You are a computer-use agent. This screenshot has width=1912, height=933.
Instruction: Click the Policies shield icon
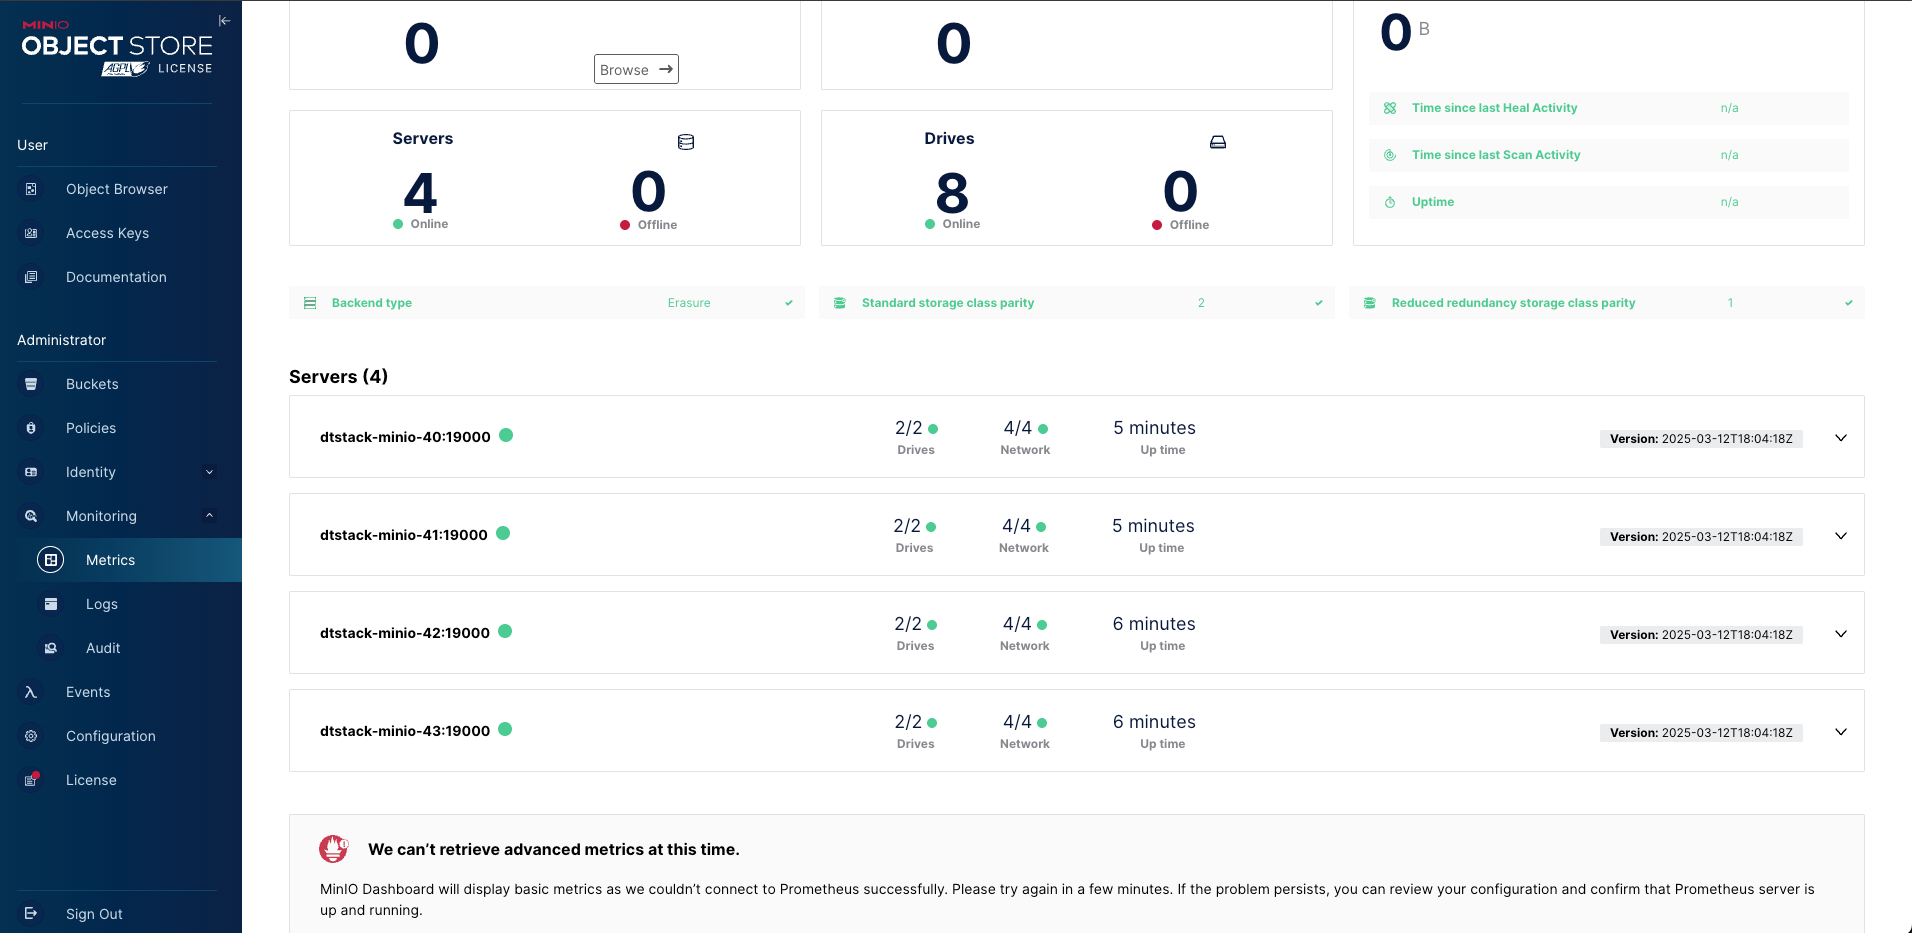31,428
